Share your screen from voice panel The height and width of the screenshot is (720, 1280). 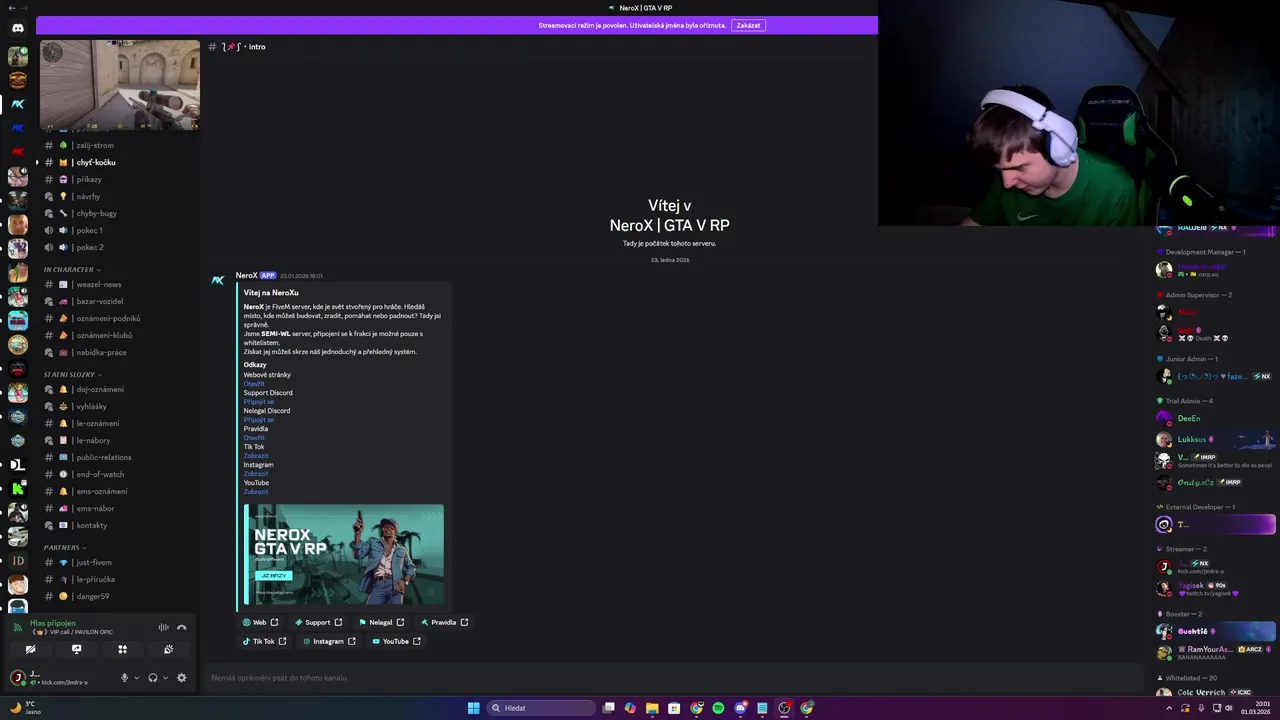pyautogui.click(x=76, y=649)
